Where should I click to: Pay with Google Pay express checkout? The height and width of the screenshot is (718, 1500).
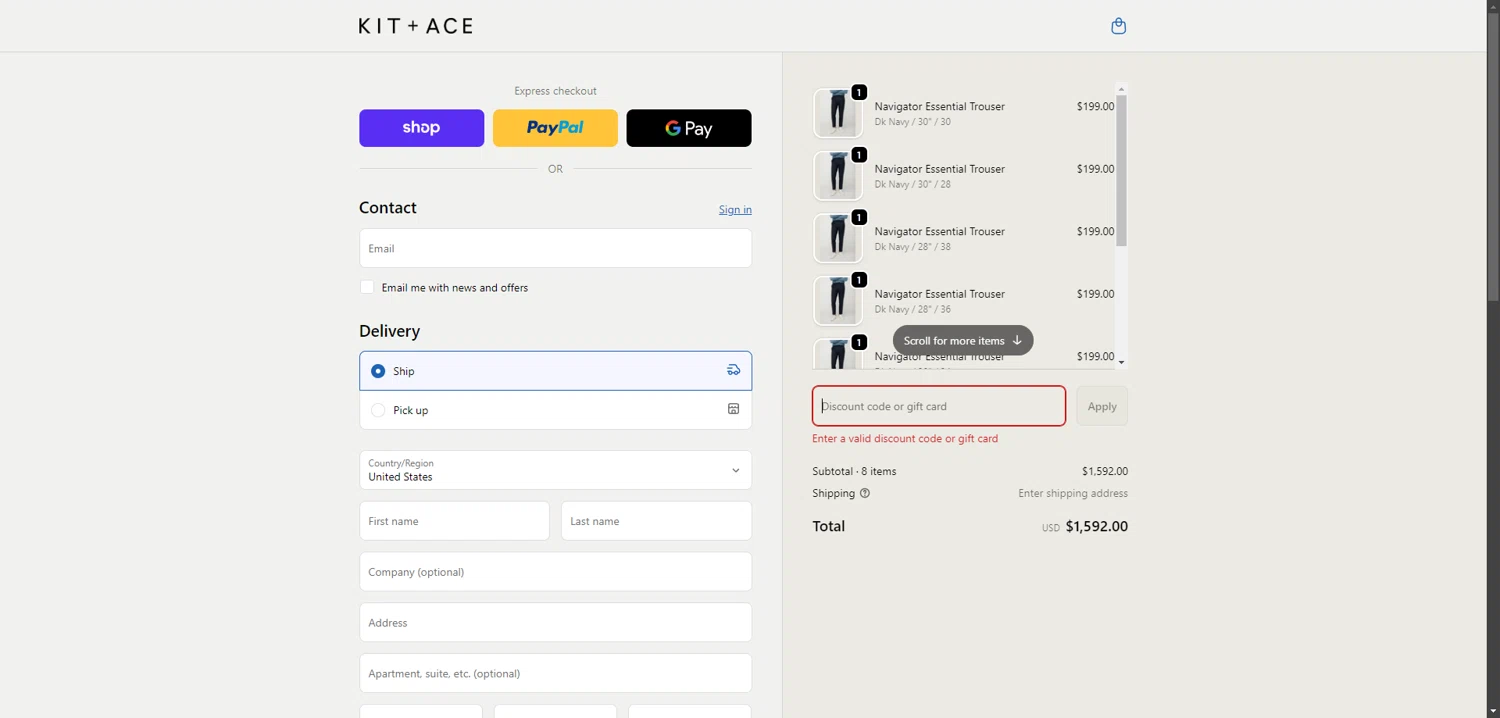tap(689, 128)
